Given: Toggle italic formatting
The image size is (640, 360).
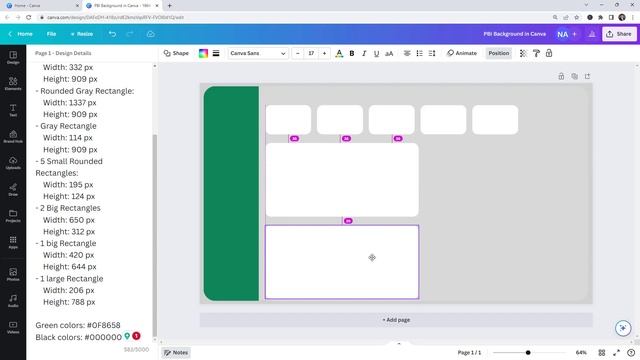Looking at the screenshot, I should click(x=364, y=53).
